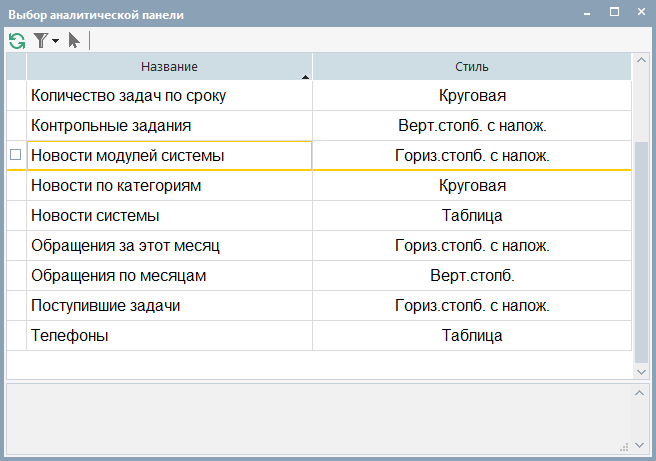Click description pane scroll down arrow

pyautogui.click(x=639, y=446)
